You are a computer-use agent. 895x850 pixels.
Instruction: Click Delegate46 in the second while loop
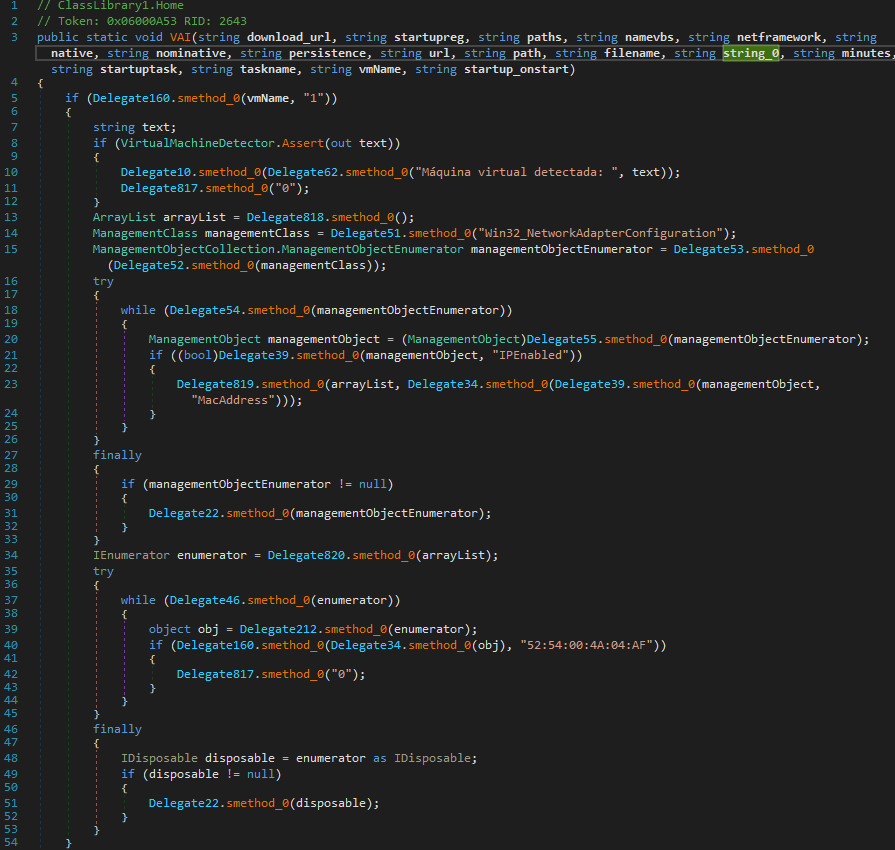coord(204,601)
